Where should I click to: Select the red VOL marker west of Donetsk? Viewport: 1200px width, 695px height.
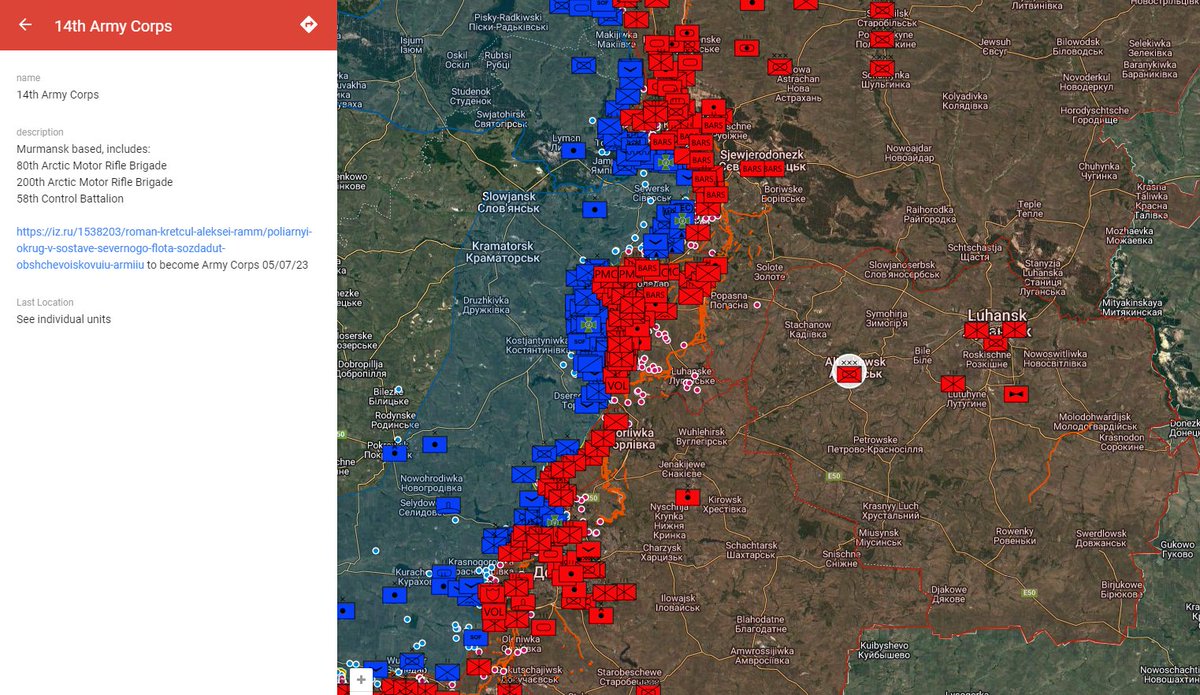click(494, 611)
